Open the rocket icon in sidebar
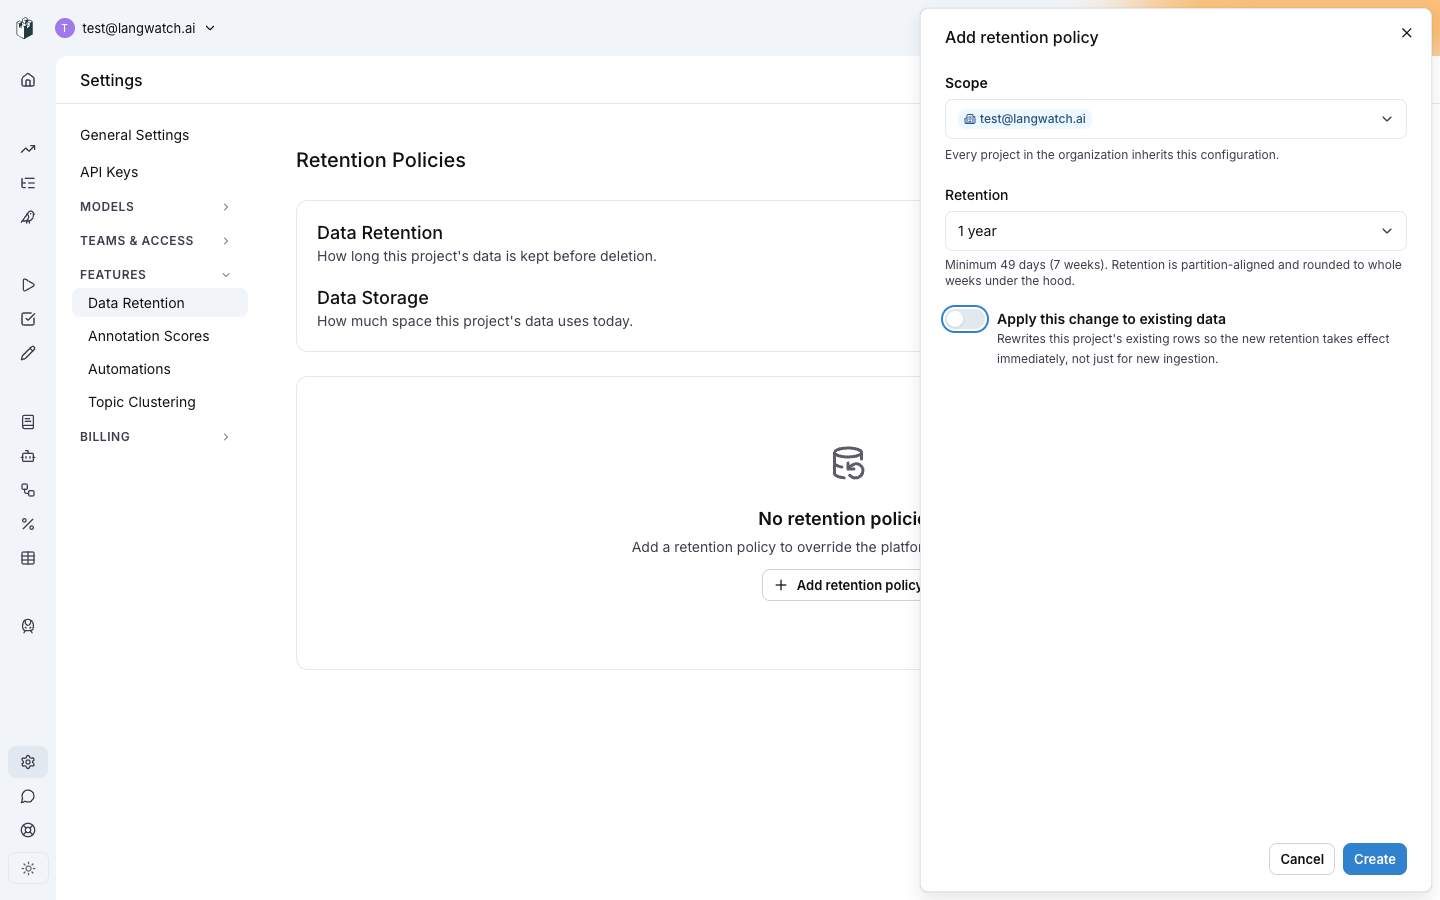The image size is (1440, 900). tap(28, 217)
